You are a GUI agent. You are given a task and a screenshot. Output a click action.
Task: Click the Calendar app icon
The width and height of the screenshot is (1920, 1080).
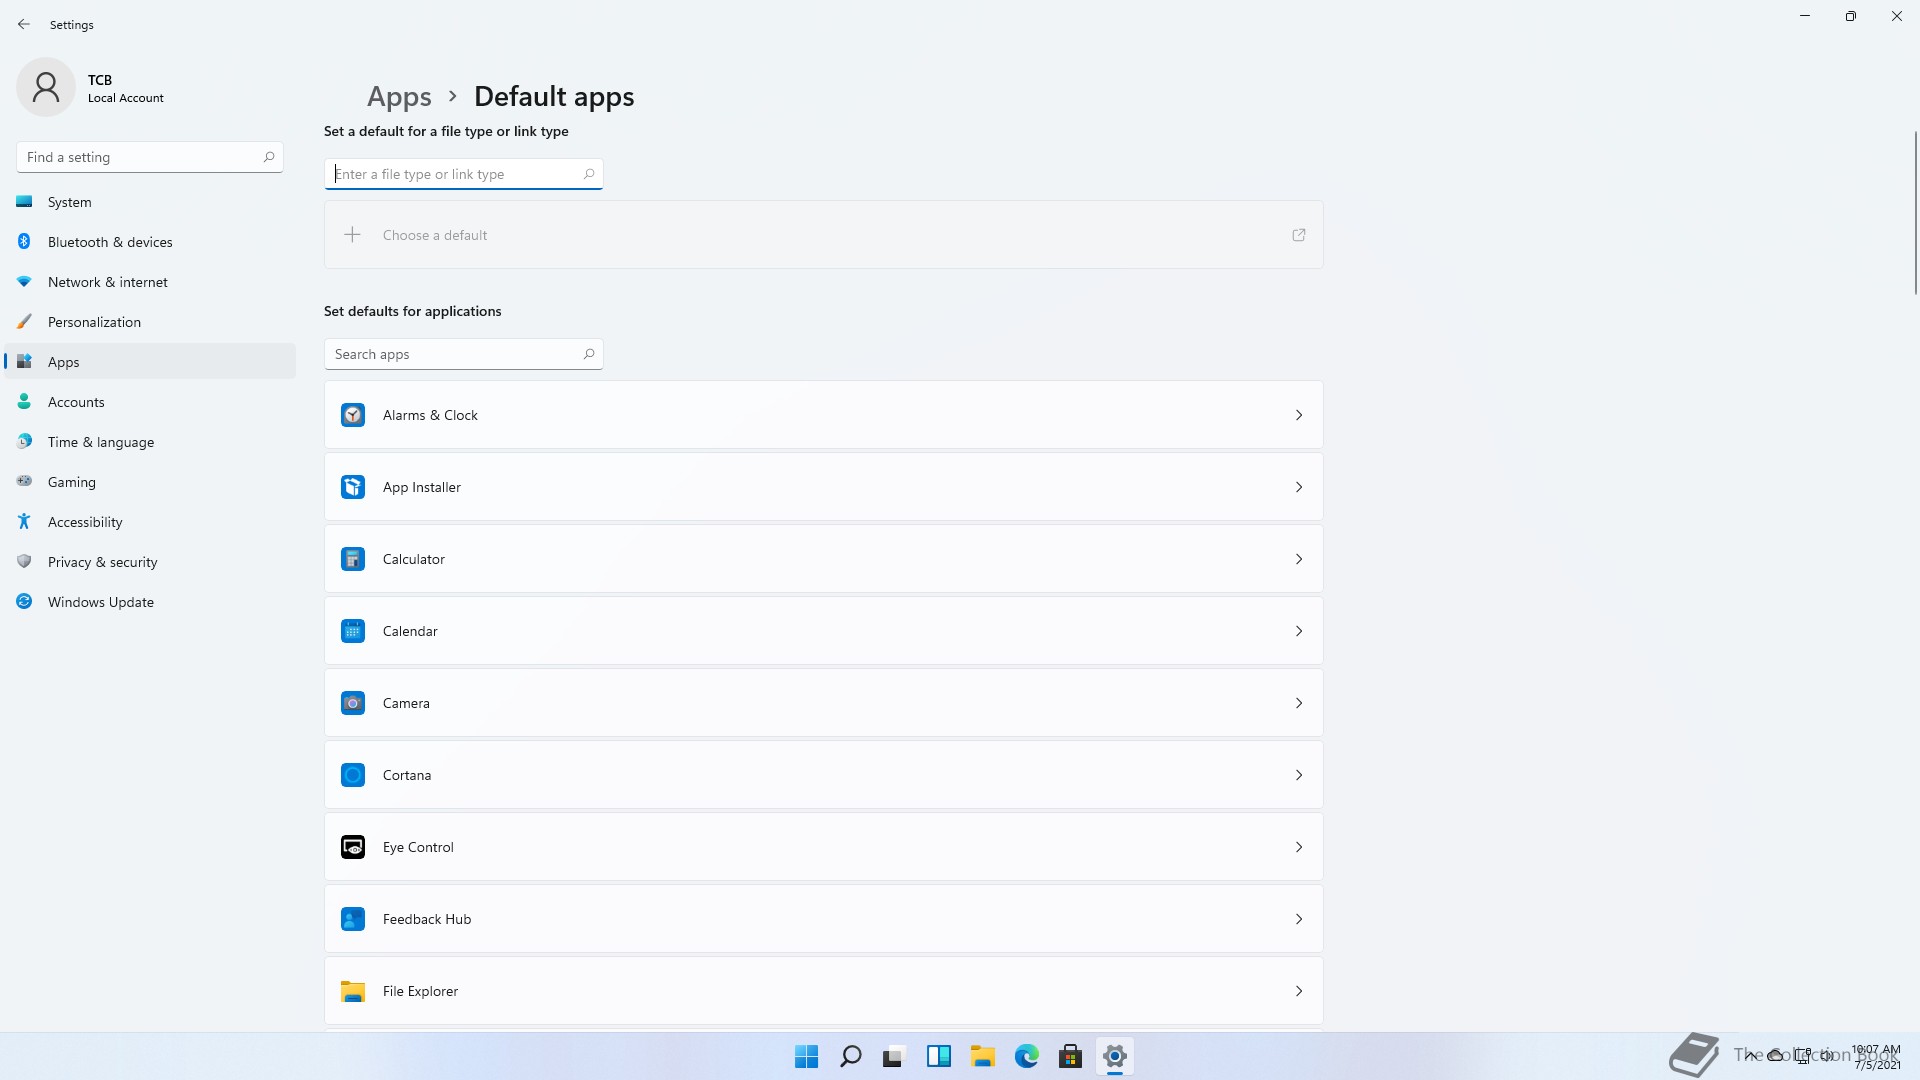click(353, 631)
